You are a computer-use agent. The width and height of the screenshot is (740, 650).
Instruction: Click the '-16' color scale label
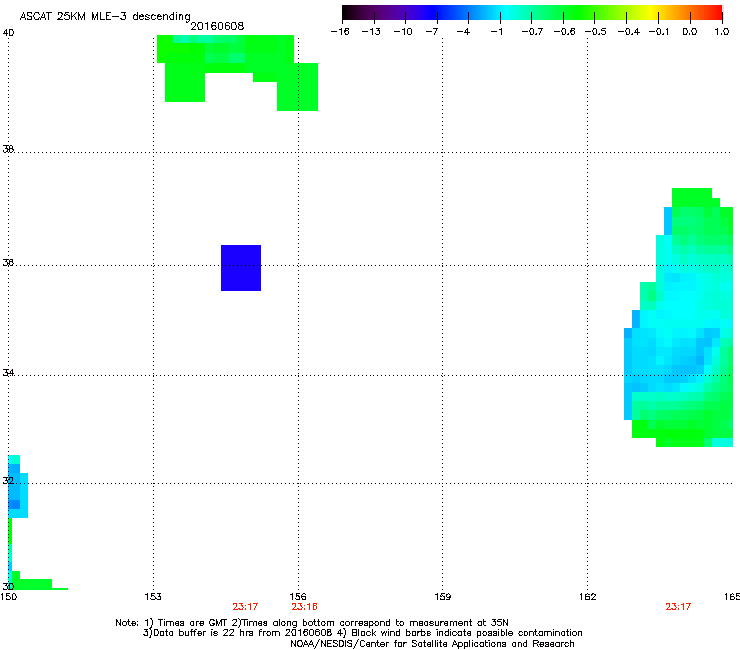[x=340, y=32]
